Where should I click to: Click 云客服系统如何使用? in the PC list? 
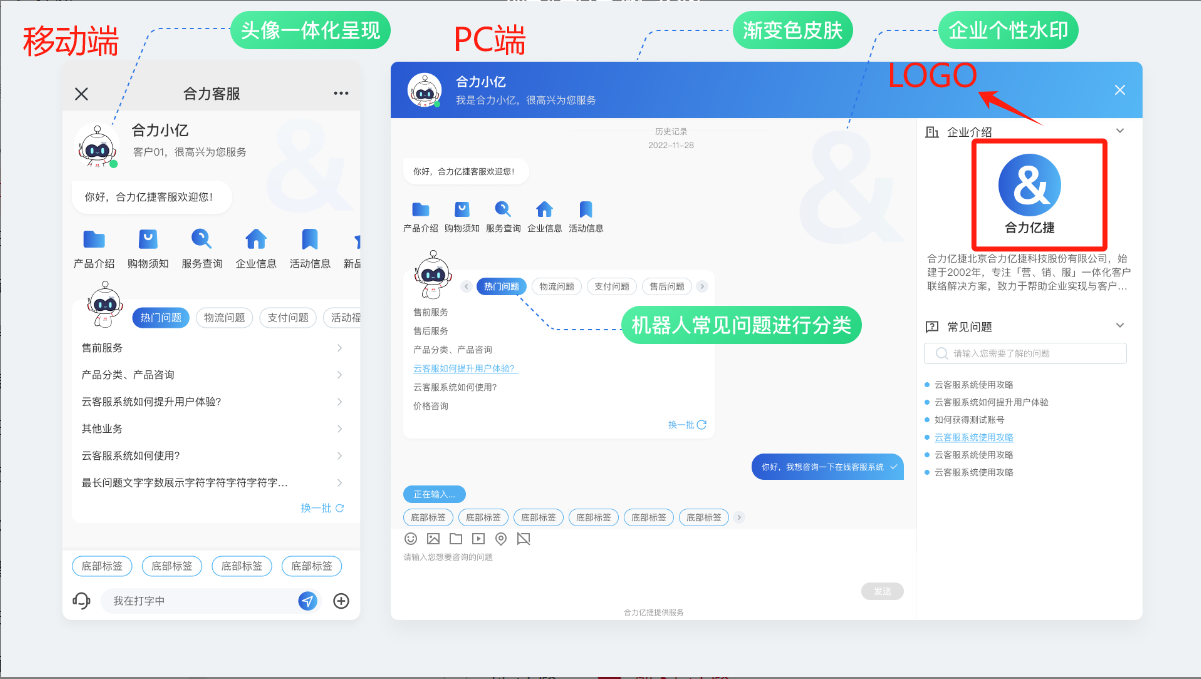455,387
